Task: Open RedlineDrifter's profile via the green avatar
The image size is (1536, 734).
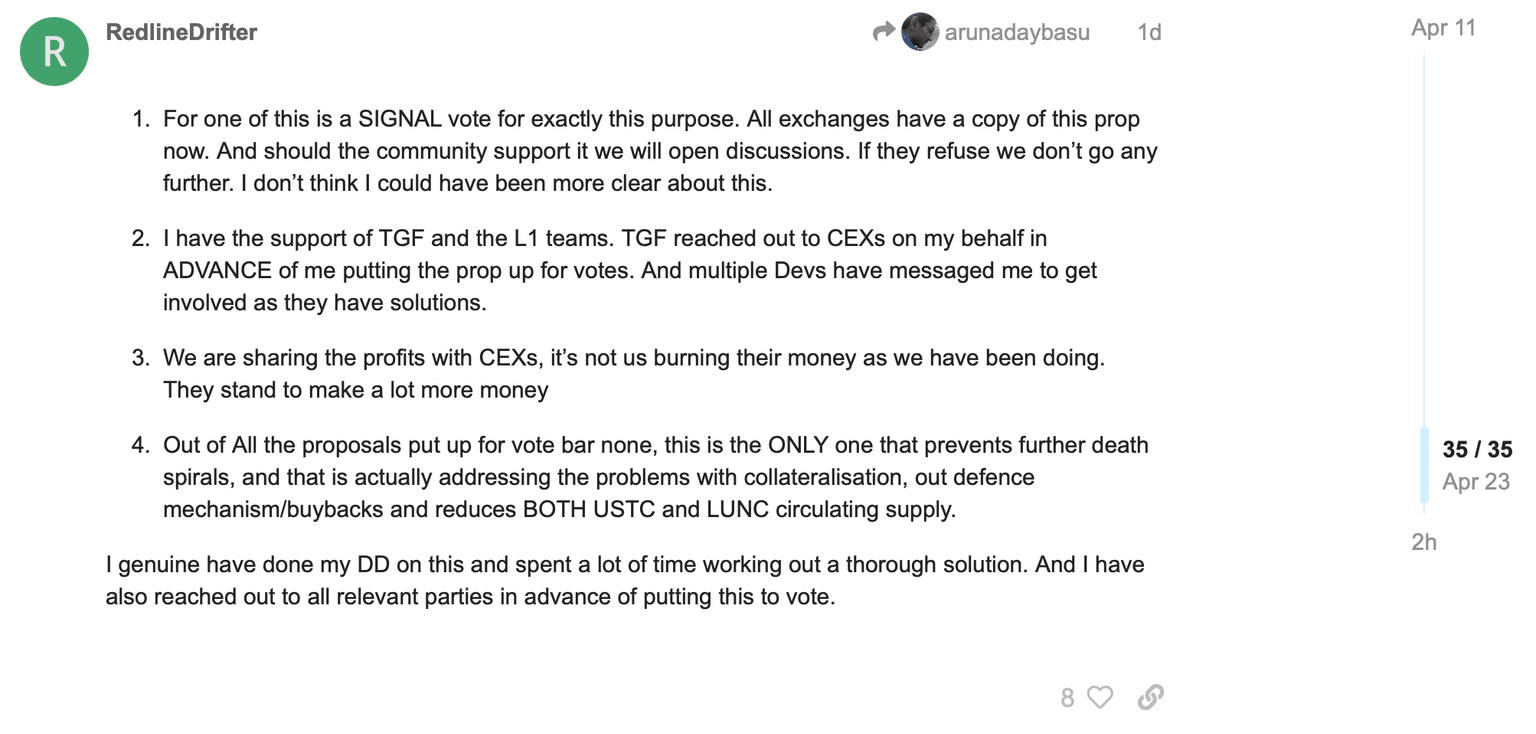Action: 54,51
